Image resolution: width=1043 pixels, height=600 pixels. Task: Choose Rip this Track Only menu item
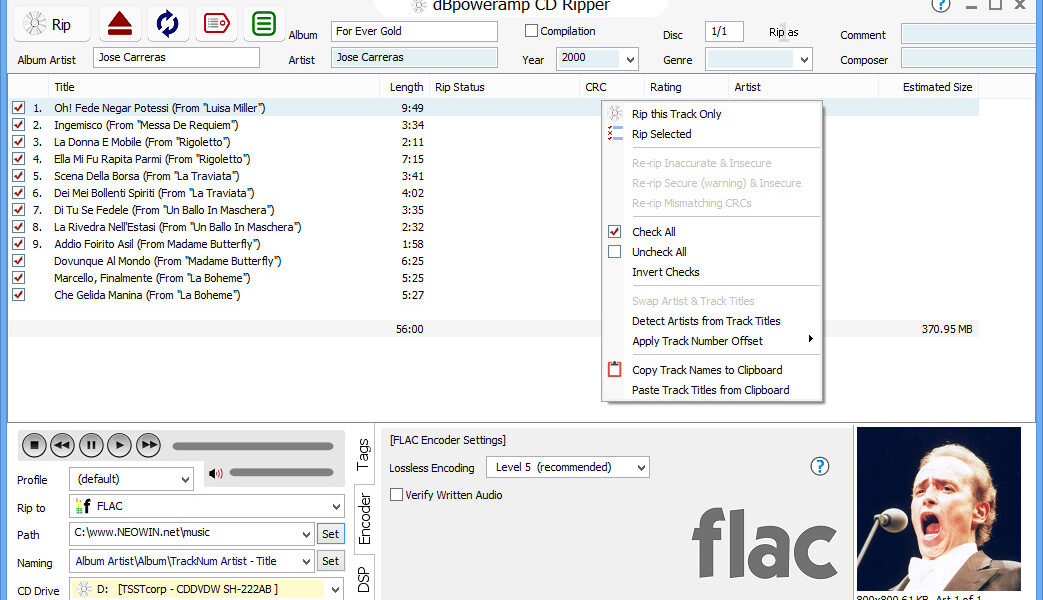(x=676, y=114)
